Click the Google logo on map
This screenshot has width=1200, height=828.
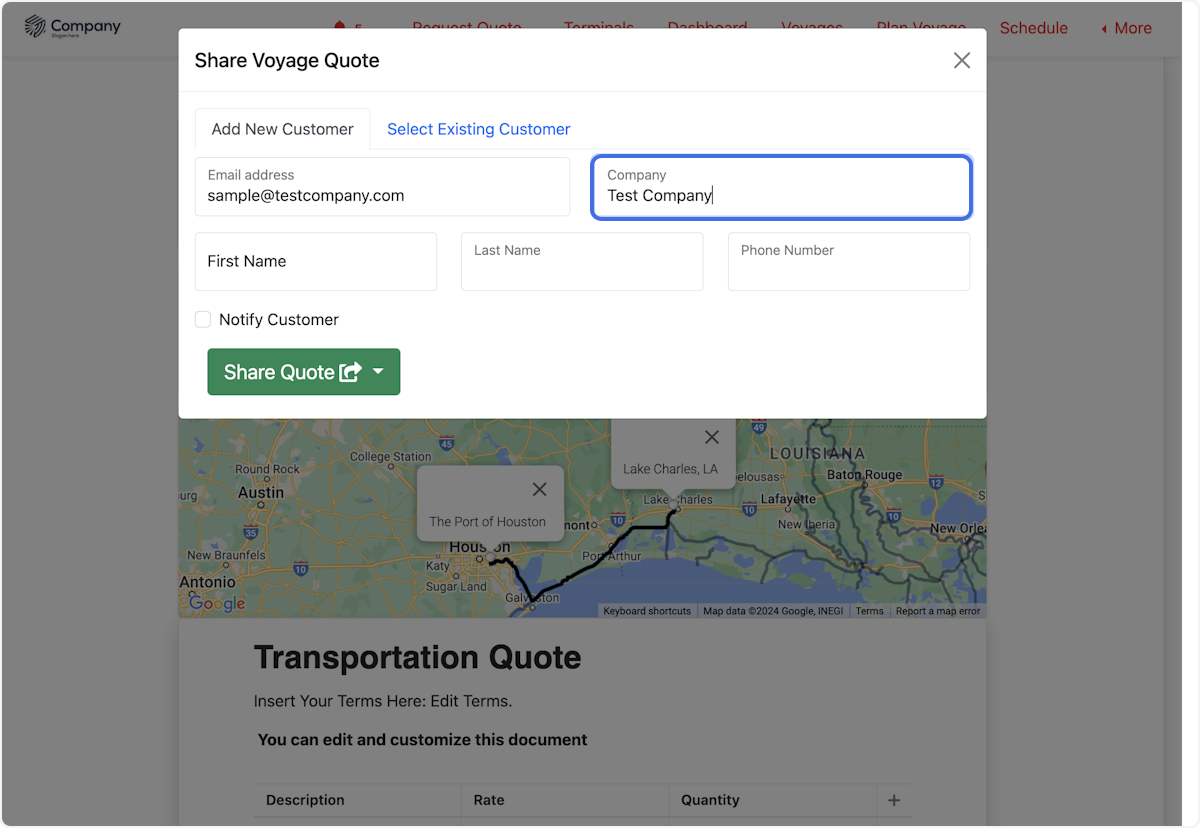click(217, 603)
